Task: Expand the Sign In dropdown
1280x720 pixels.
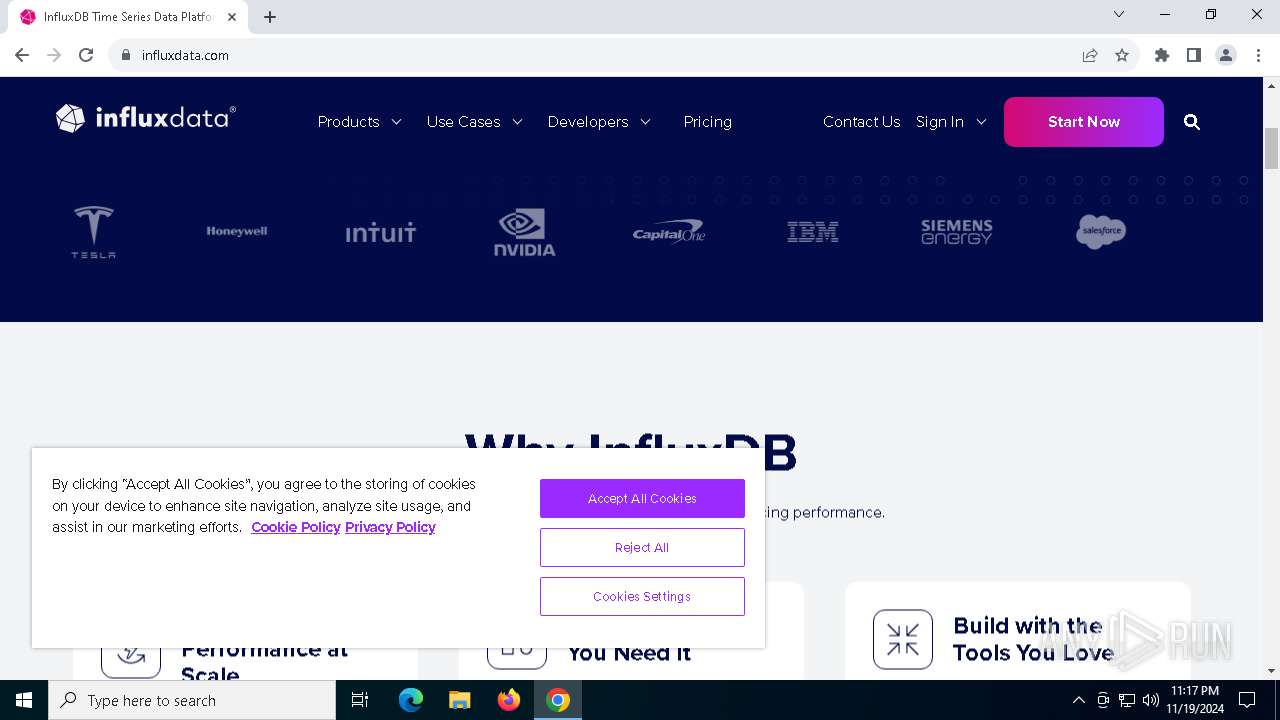Action: [x=951, y=122]
